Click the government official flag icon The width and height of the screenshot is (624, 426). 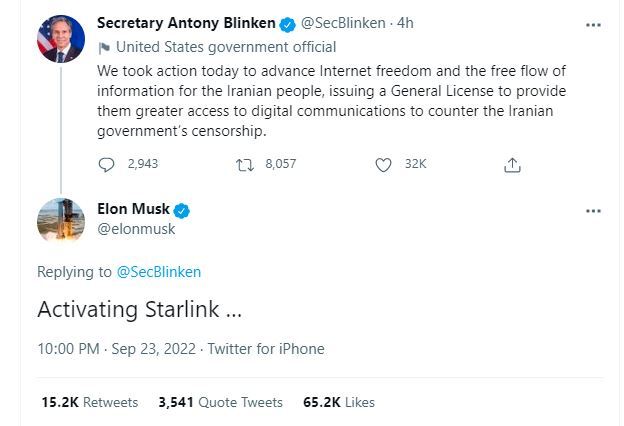pyautogui.click(x=104, y=47)
